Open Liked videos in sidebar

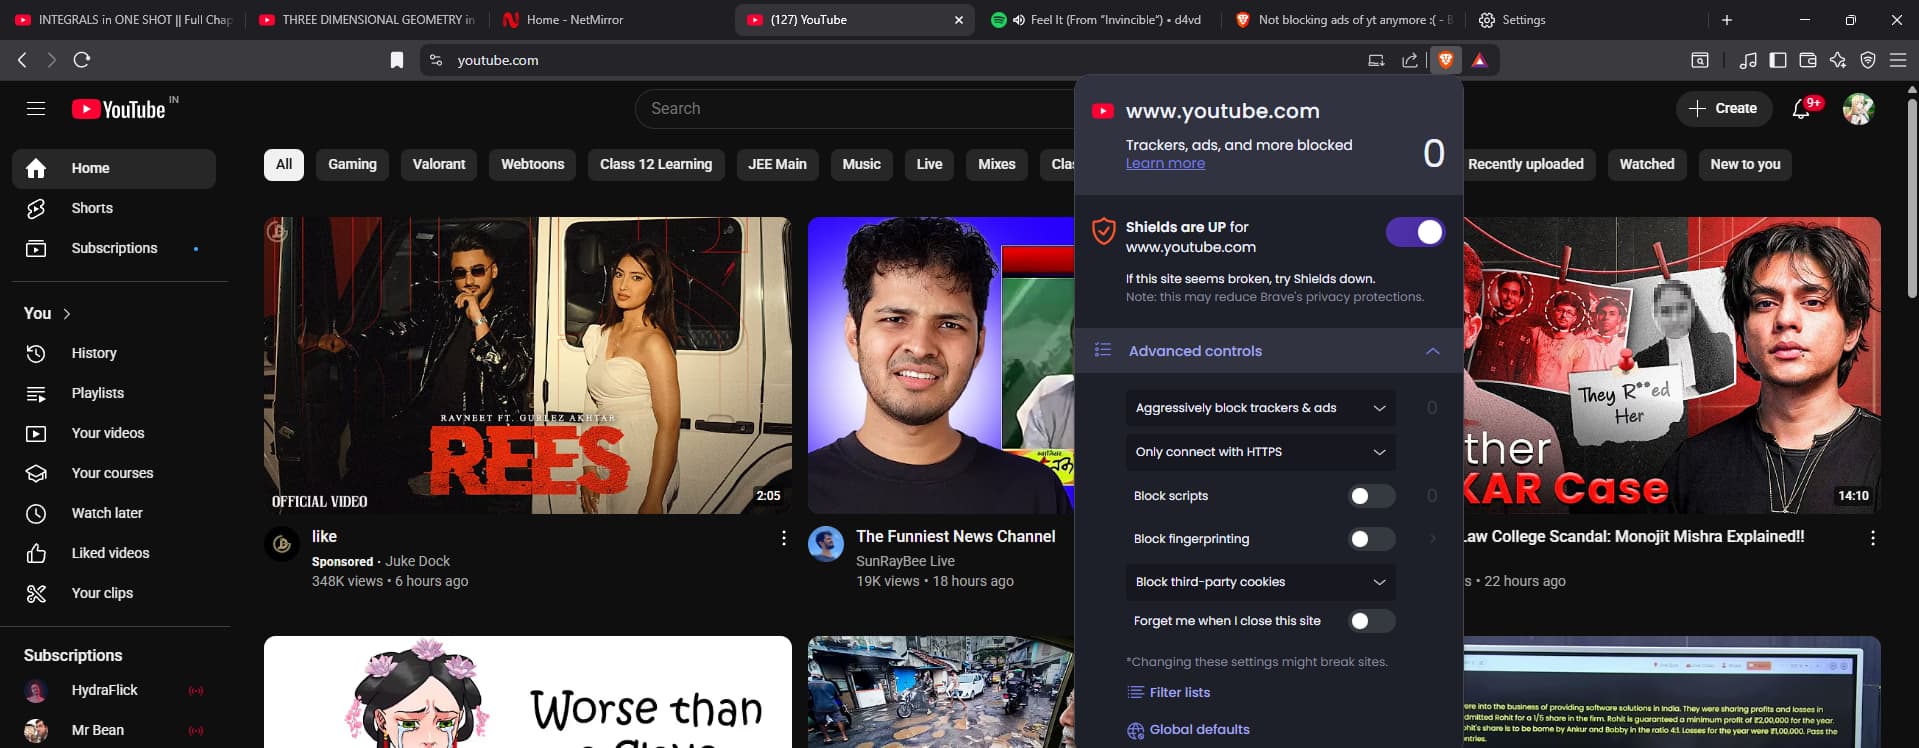(x=114, y=553)
